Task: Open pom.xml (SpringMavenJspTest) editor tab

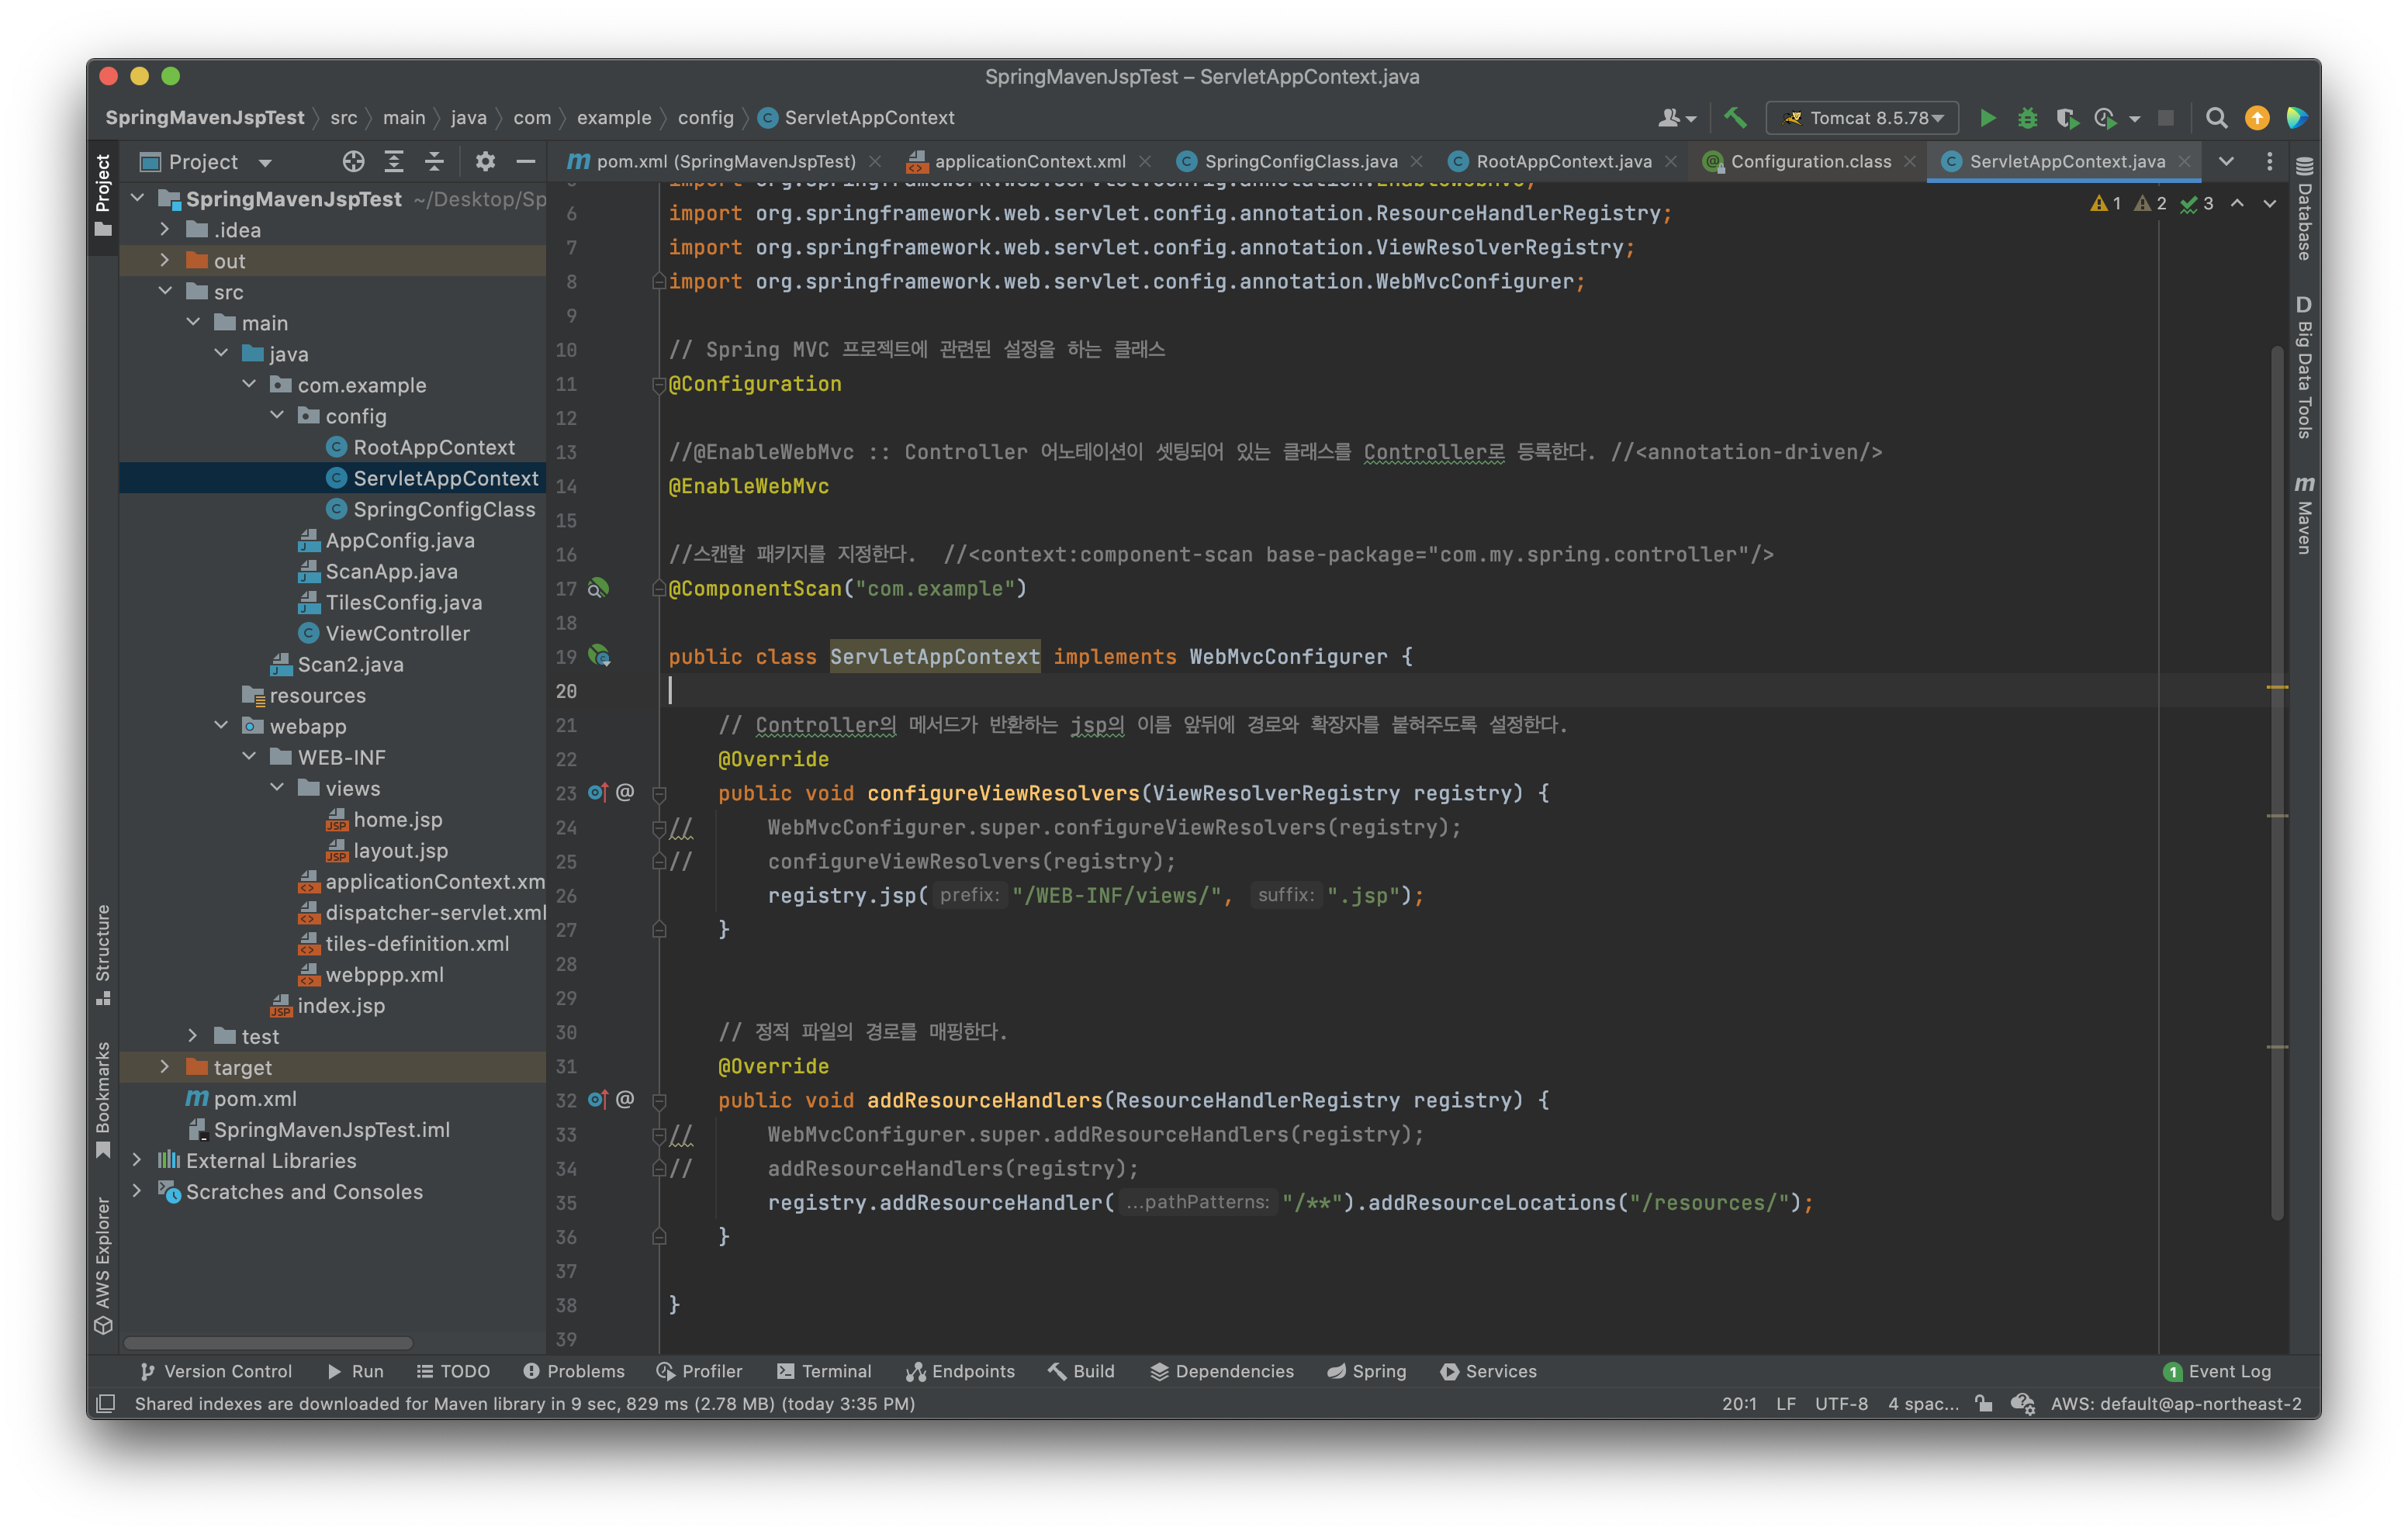Action: click(725, 161)
